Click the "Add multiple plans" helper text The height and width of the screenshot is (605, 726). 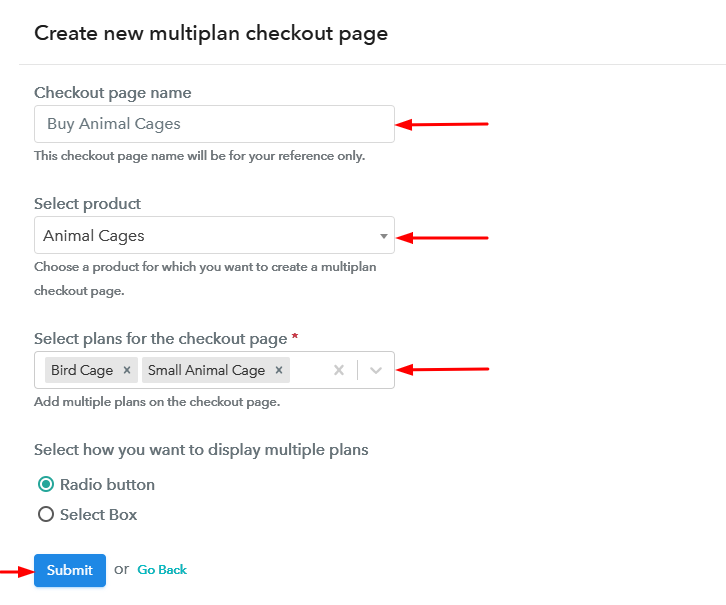pyautogui.click(x=156, y=402)
